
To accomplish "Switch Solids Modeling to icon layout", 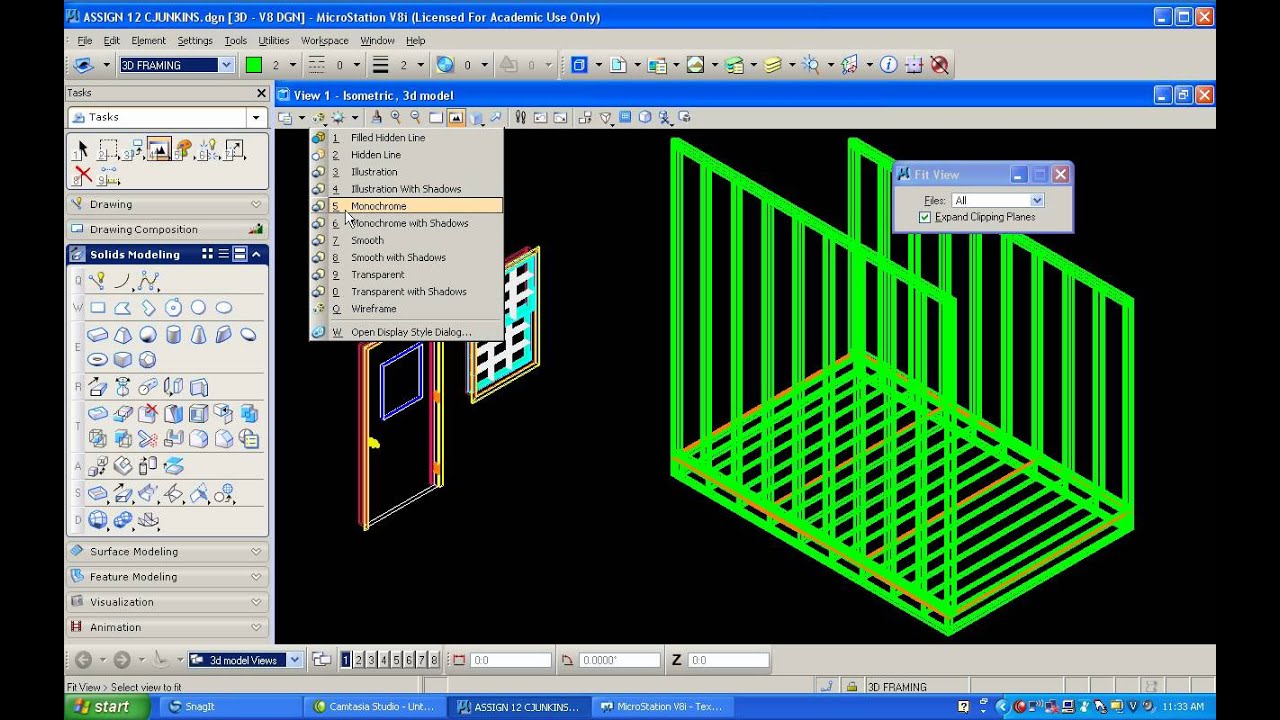I will (x=207, y=254).
